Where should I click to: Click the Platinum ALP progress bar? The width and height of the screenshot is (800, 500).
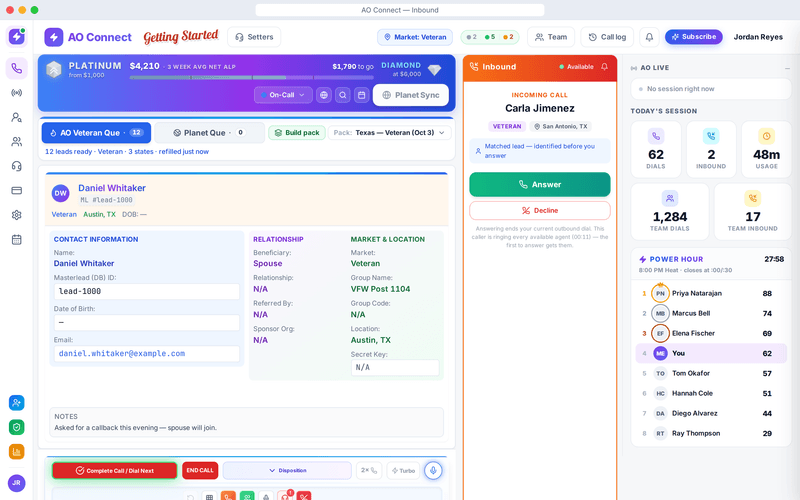(x=252, y=78)
